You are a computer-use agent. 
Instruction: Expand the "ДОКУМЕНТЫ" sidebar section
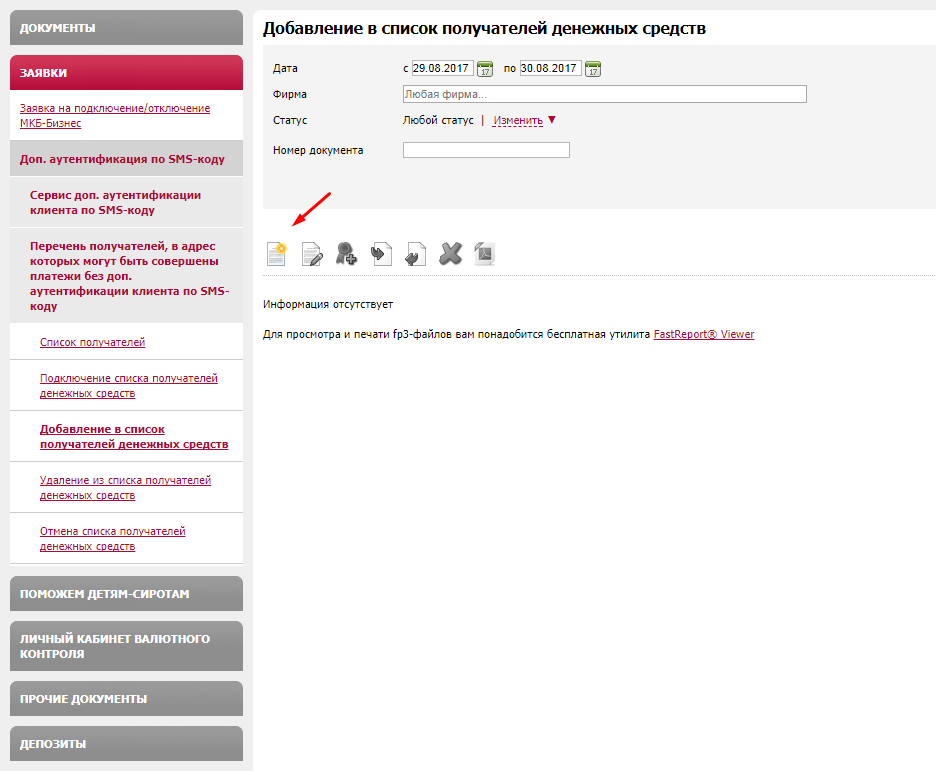[x=126, y=28]
